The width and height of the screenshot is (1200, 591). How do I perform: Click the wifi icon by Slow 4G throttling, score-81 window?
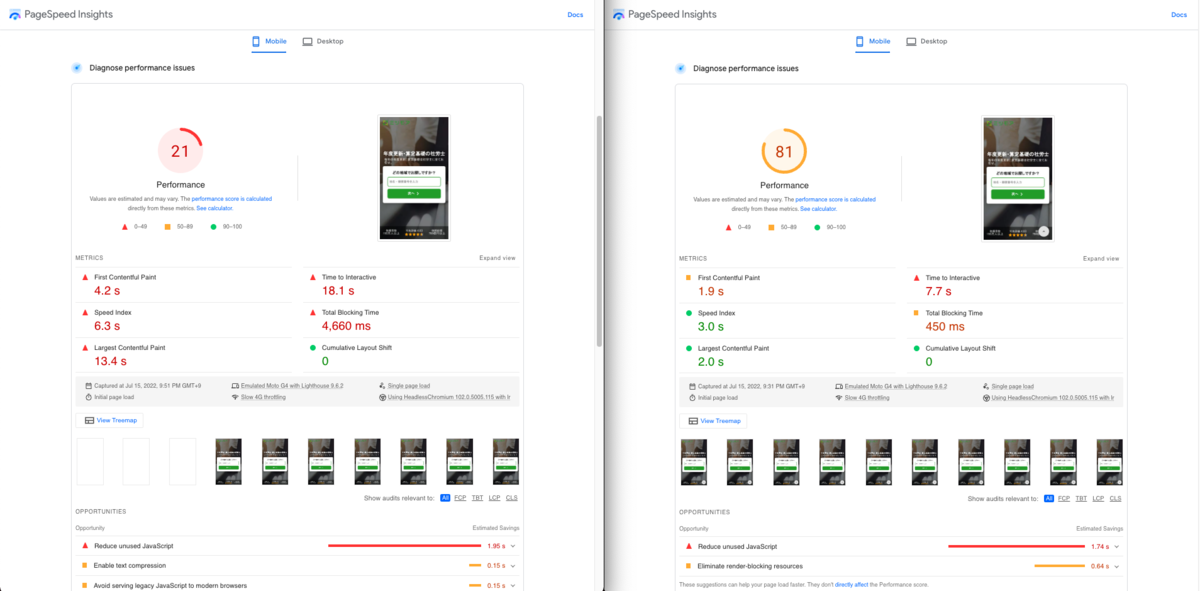click(839, 397)
